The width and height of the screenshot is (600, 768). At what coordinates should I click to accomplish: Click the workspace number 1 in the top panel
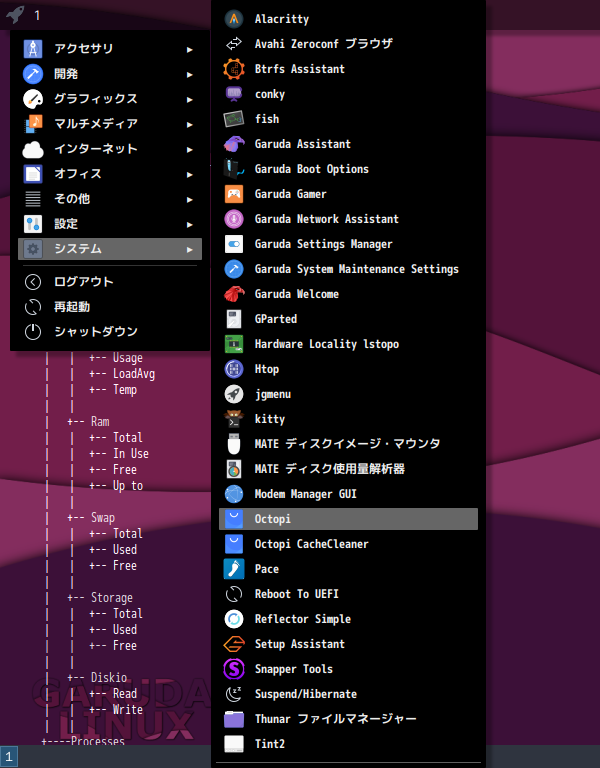37,15
